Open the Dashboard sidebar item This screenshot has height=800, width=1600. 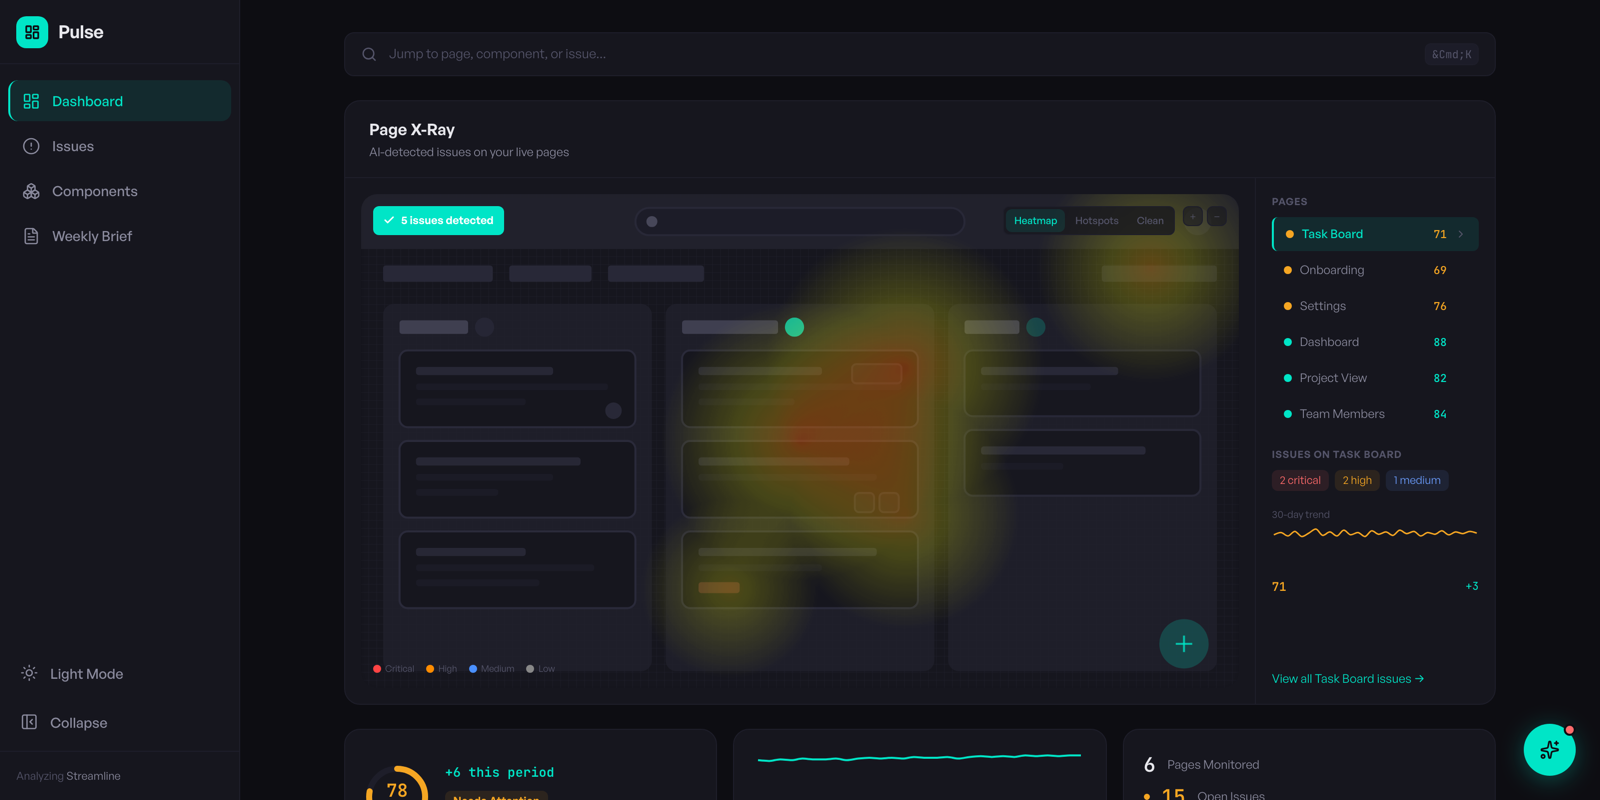click(120, 101)
